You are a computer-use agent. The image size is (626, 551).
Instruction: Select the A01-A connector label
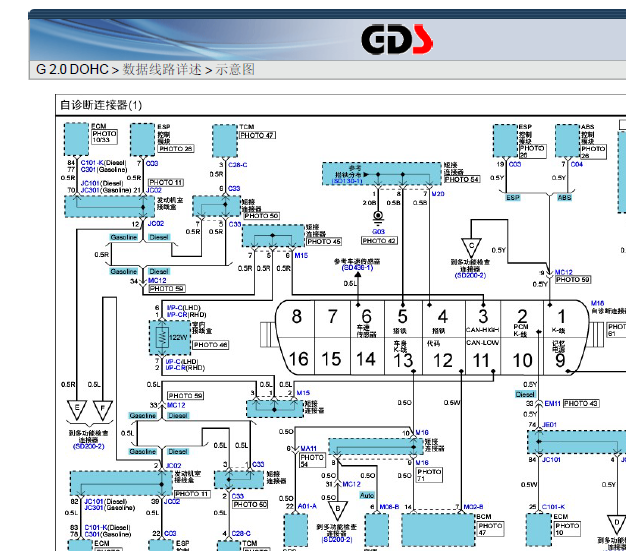point(307,507)
